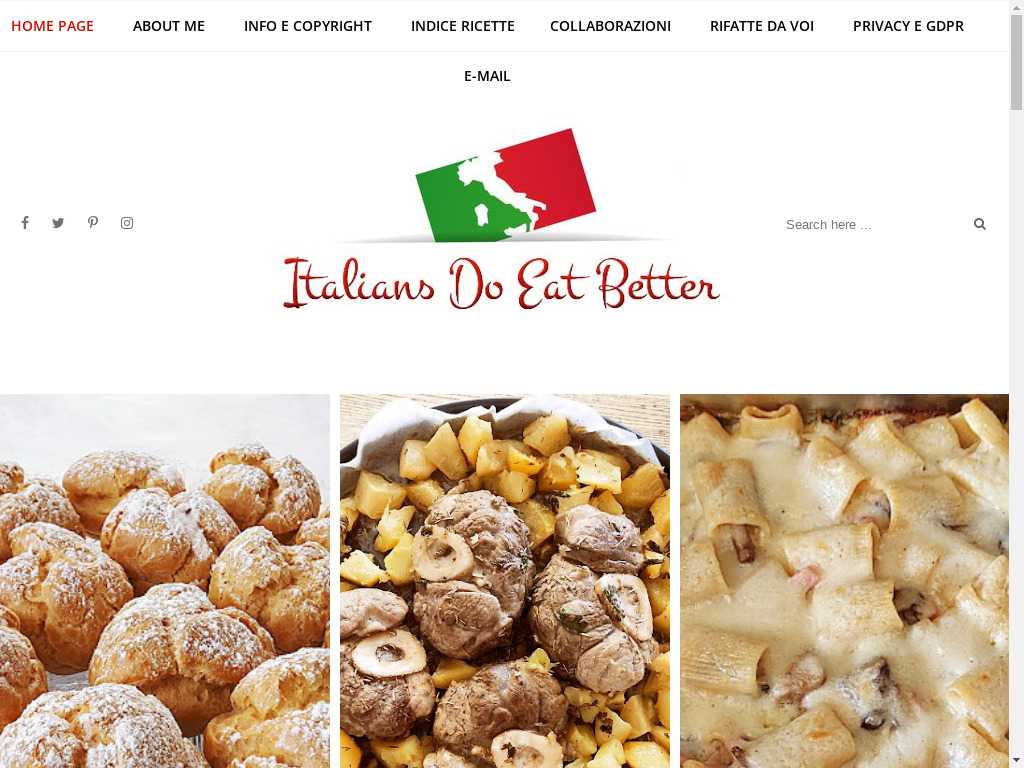Viewport: 1024px width, 768px height.
Task: Open the ABOUT ME page
Action: [168, 26]
